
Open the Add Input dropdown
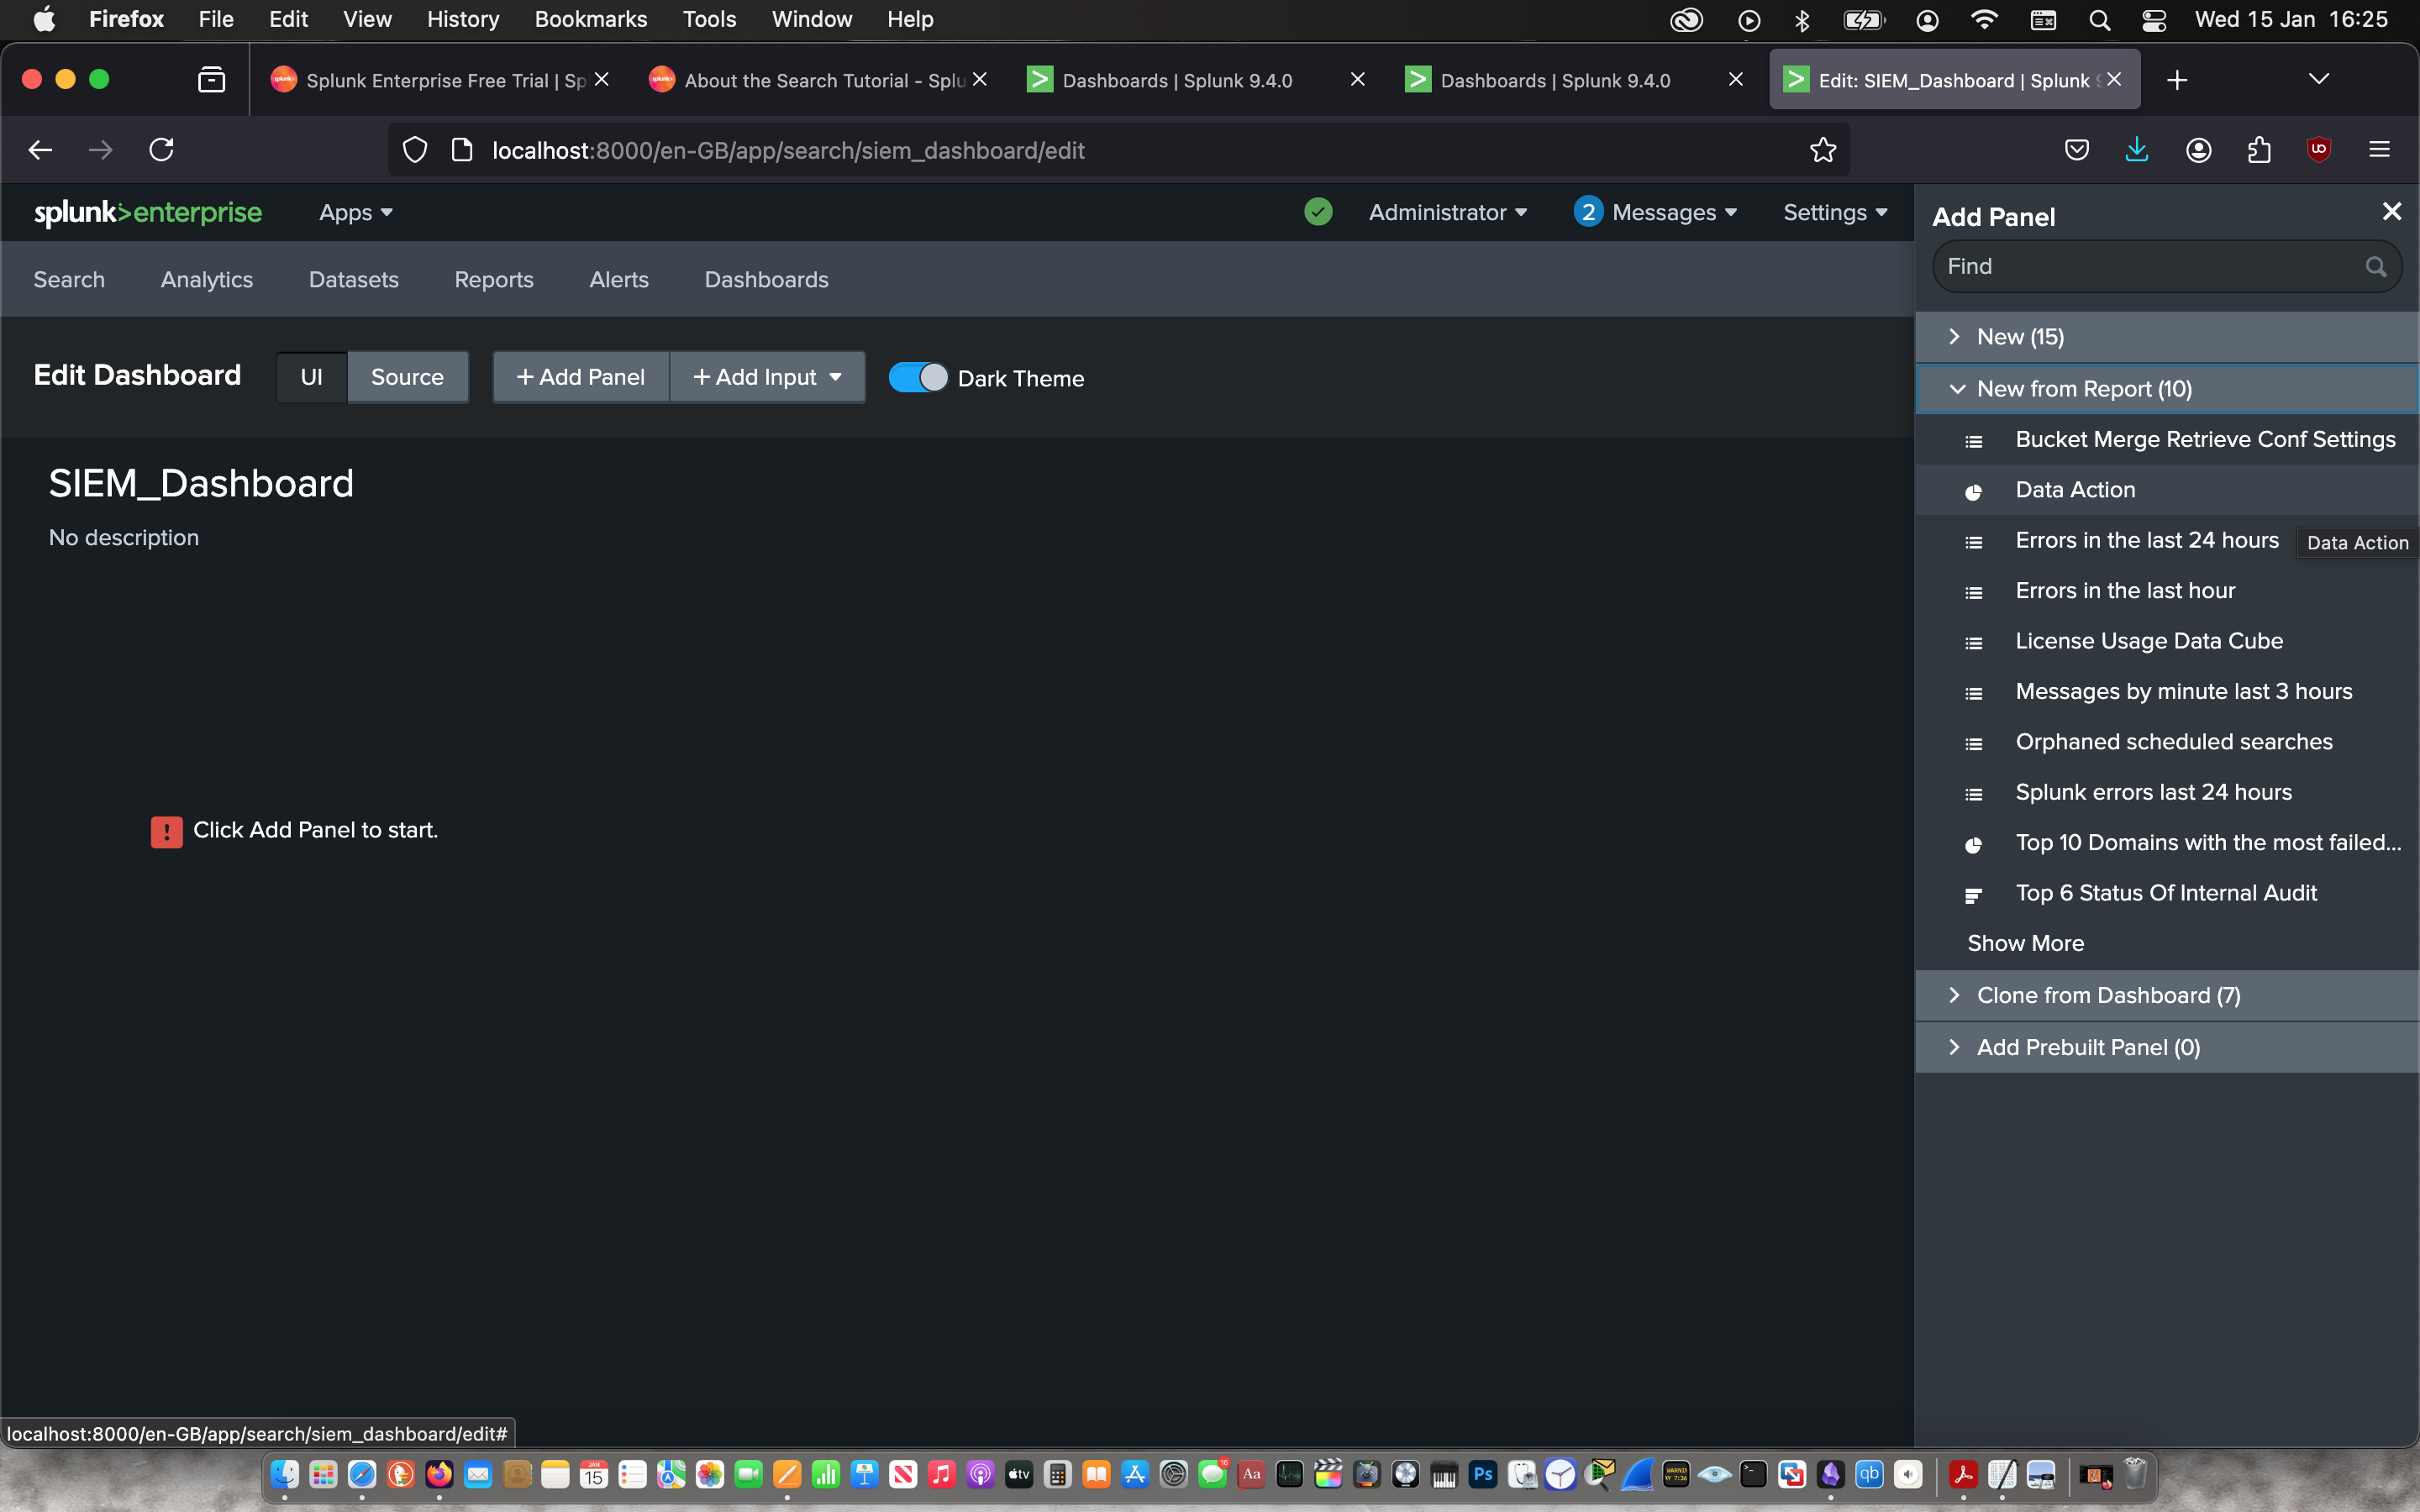[x=767, y=377]
